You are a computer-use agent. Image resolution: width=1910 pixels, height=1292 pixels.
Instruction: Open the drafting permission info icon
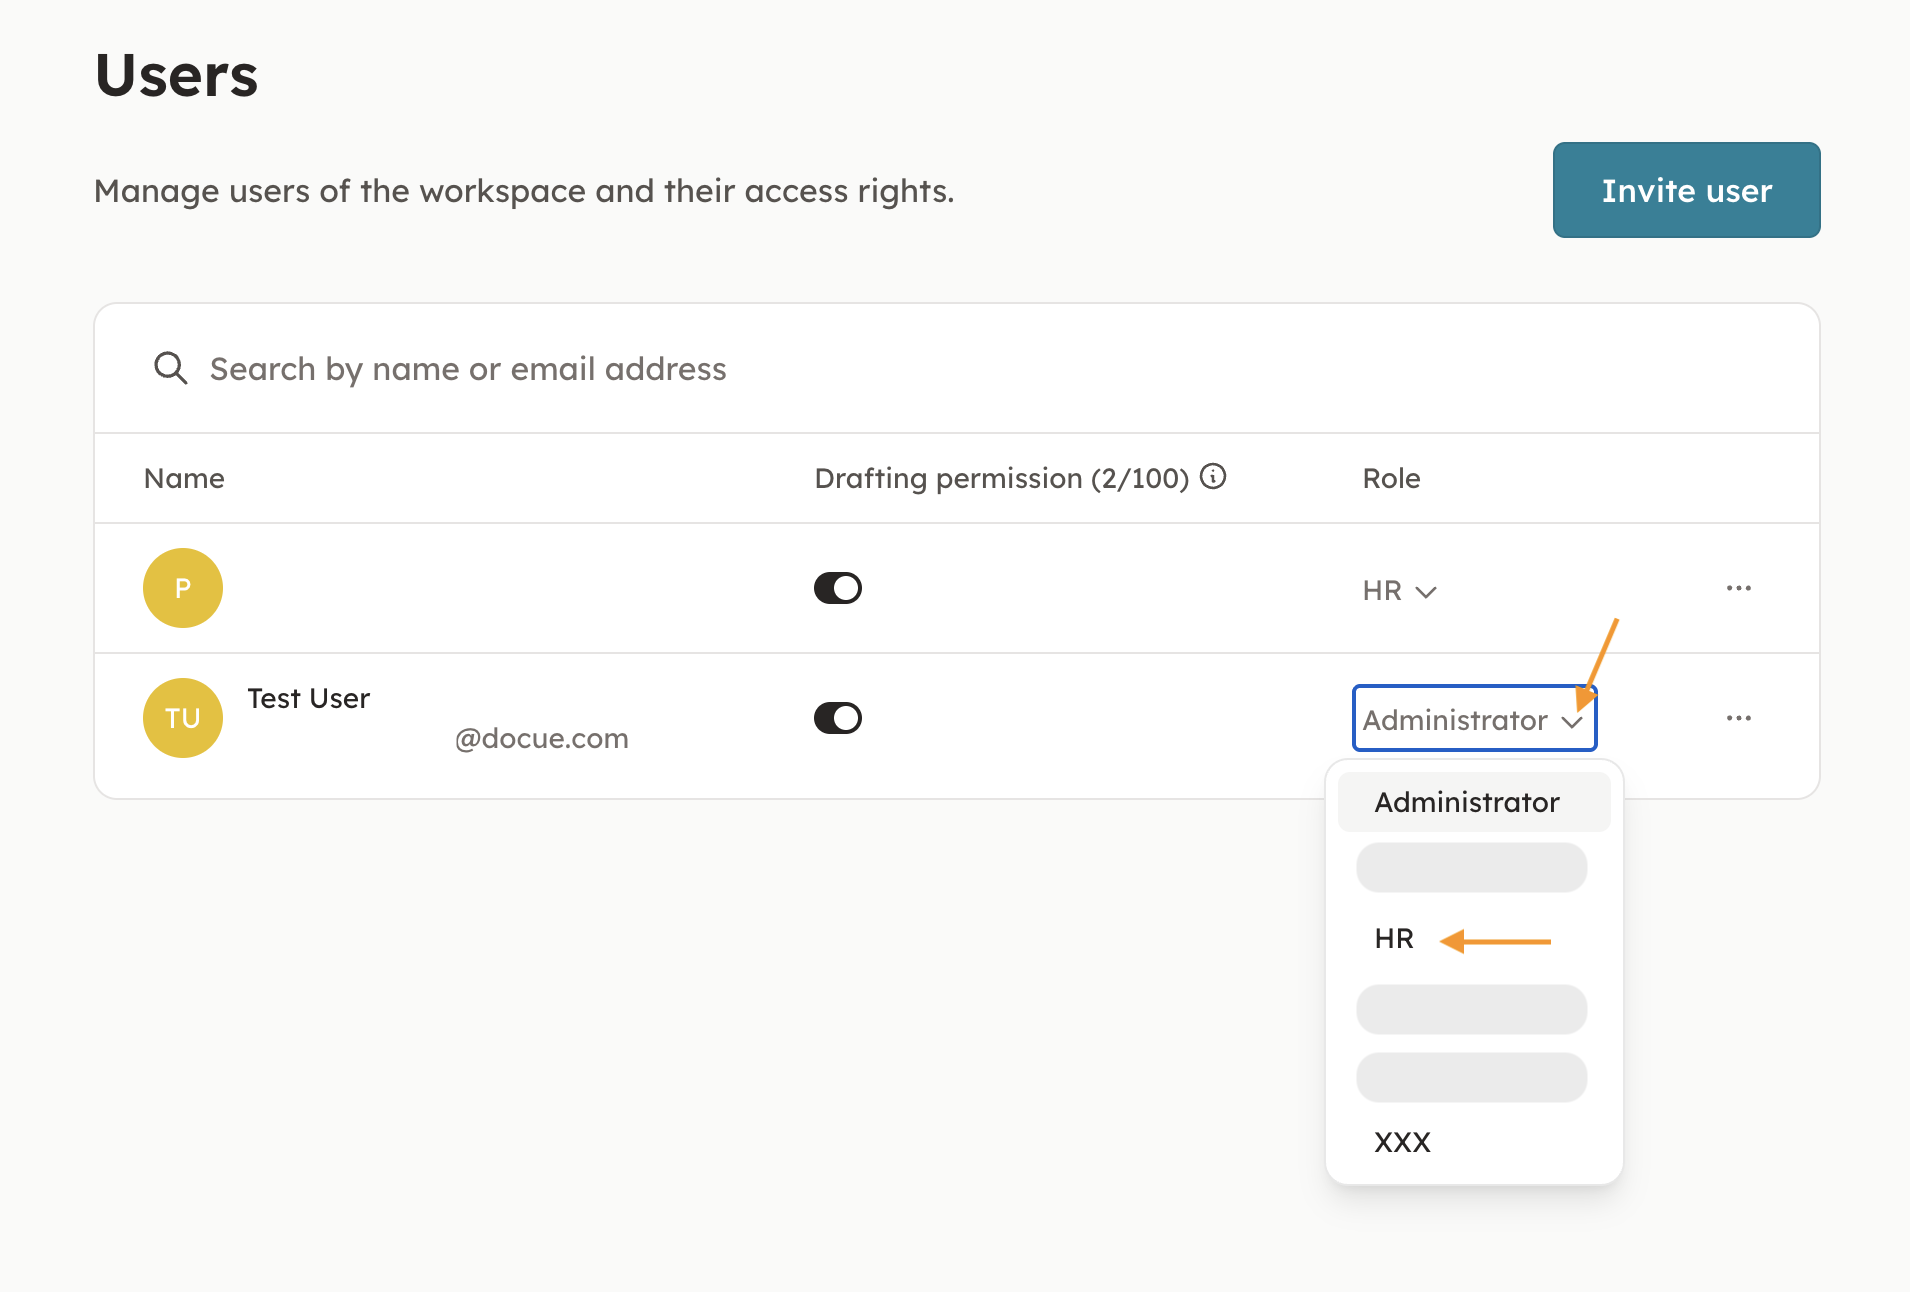click(x=1213, y=476)
